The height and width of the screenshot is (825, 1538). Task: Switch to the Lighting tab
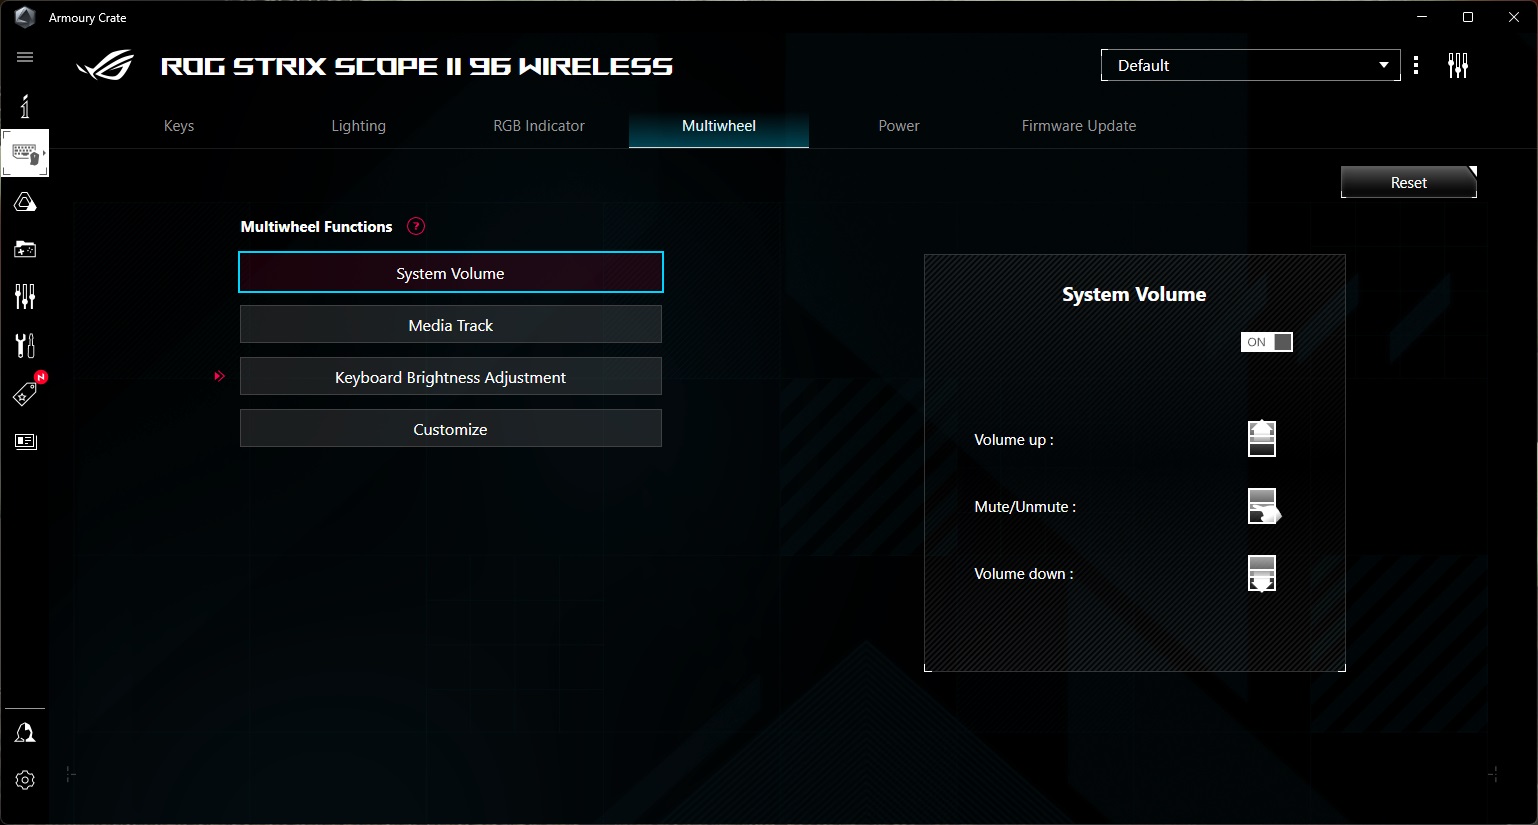tap(359, 126)
